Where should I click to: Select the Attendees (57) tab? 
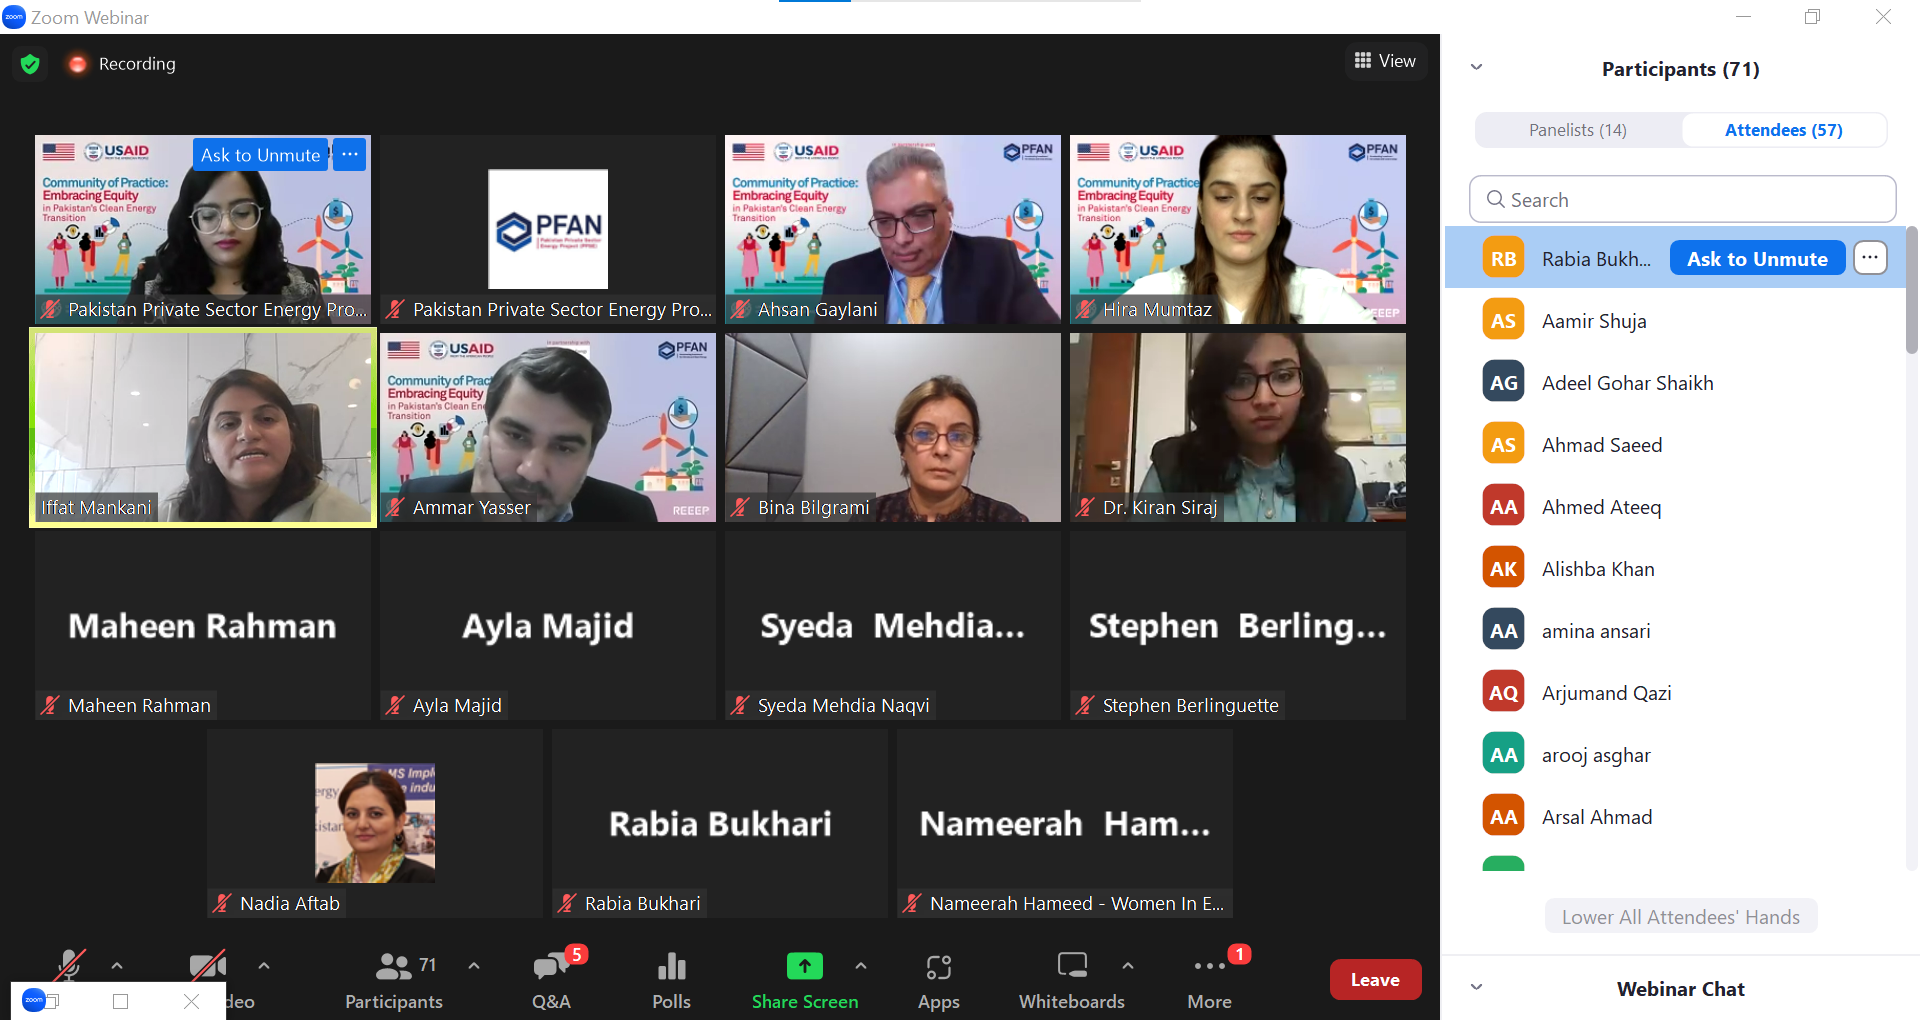tap(1783, 130)
